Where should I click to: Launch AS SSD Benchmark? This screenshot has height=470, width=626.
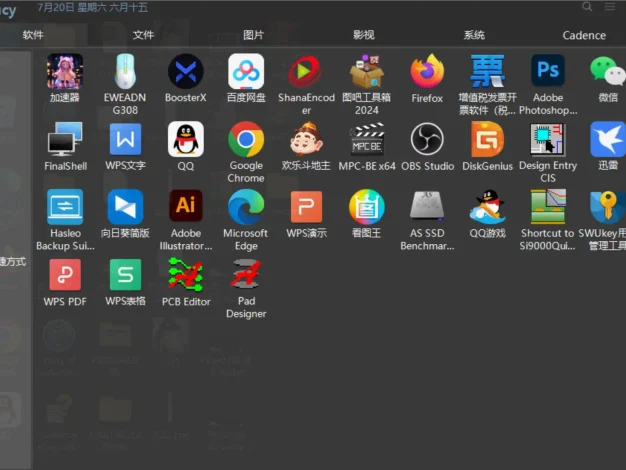tap(427, 206)
